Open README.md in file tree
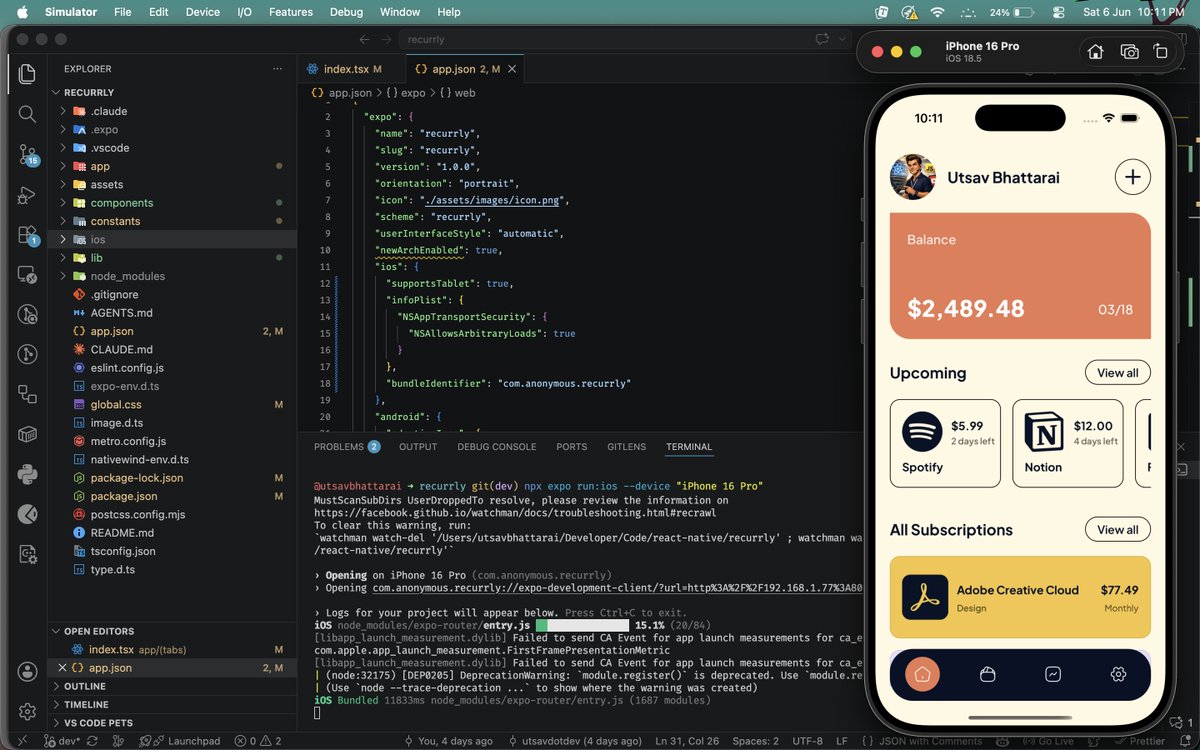Image resolution: width=1200 pixels, height=750 pixels. 122,533
